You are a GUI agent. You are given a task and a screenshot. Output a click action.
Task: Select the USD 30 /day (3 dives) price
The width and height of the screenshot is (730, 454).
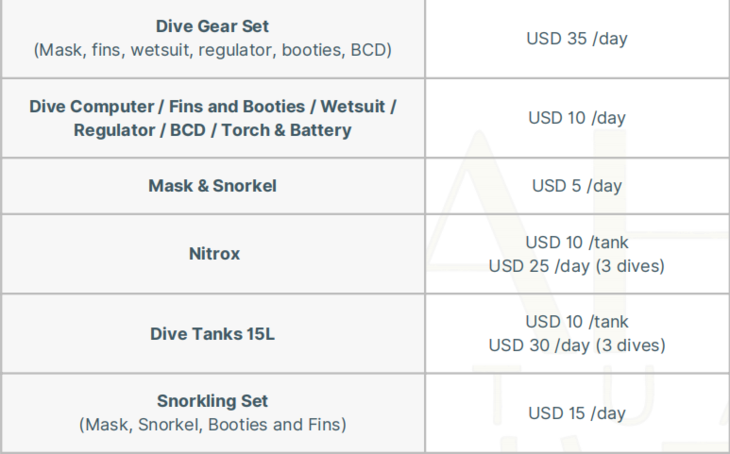(x=577, y=346)
